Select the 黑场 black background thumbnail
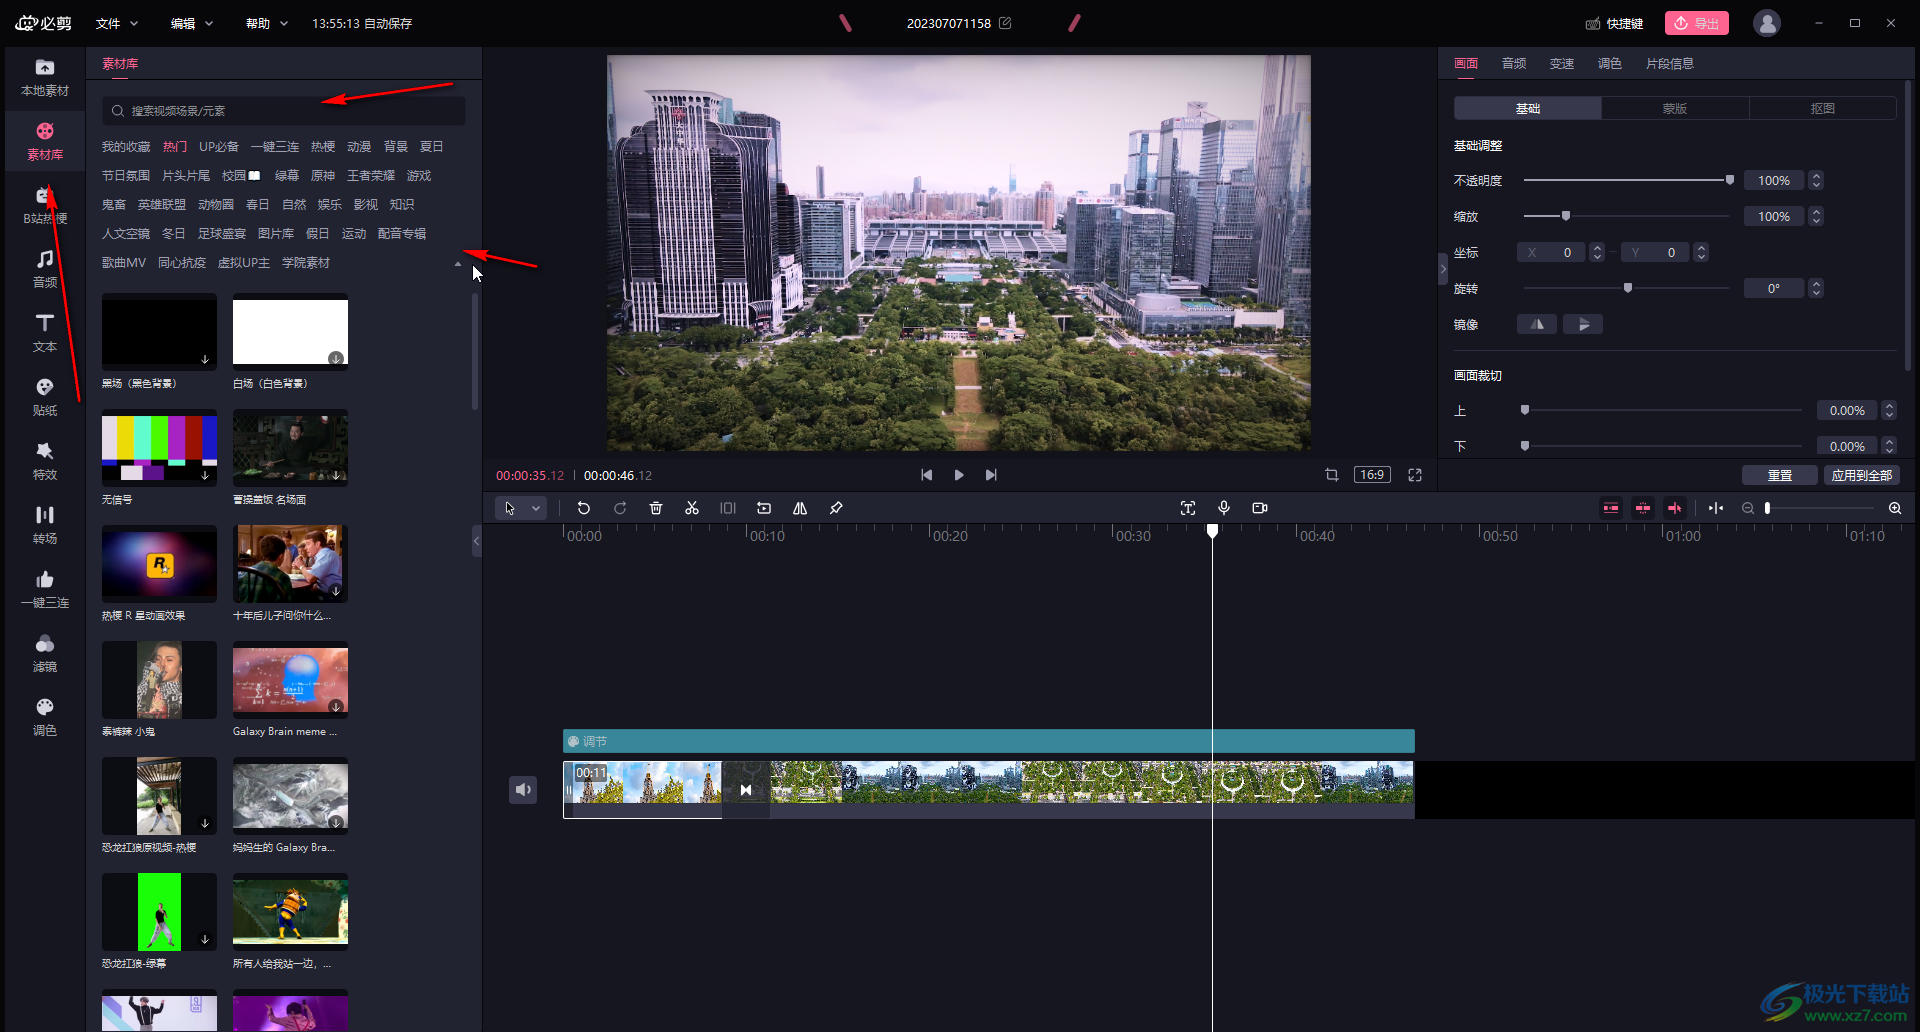 (x=159, y=332)
